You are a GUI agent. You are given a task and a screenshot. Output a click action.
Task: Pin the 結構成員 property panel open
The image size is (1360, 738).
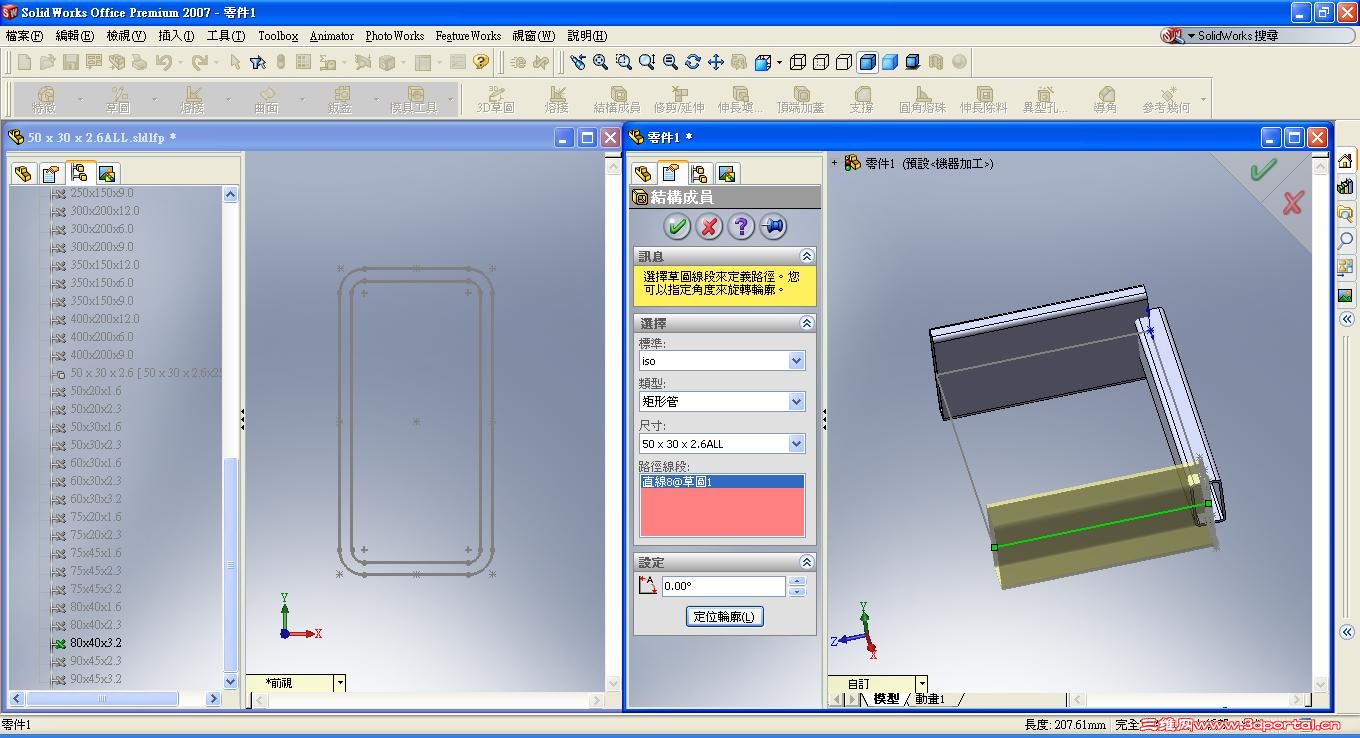pos(773,227)
